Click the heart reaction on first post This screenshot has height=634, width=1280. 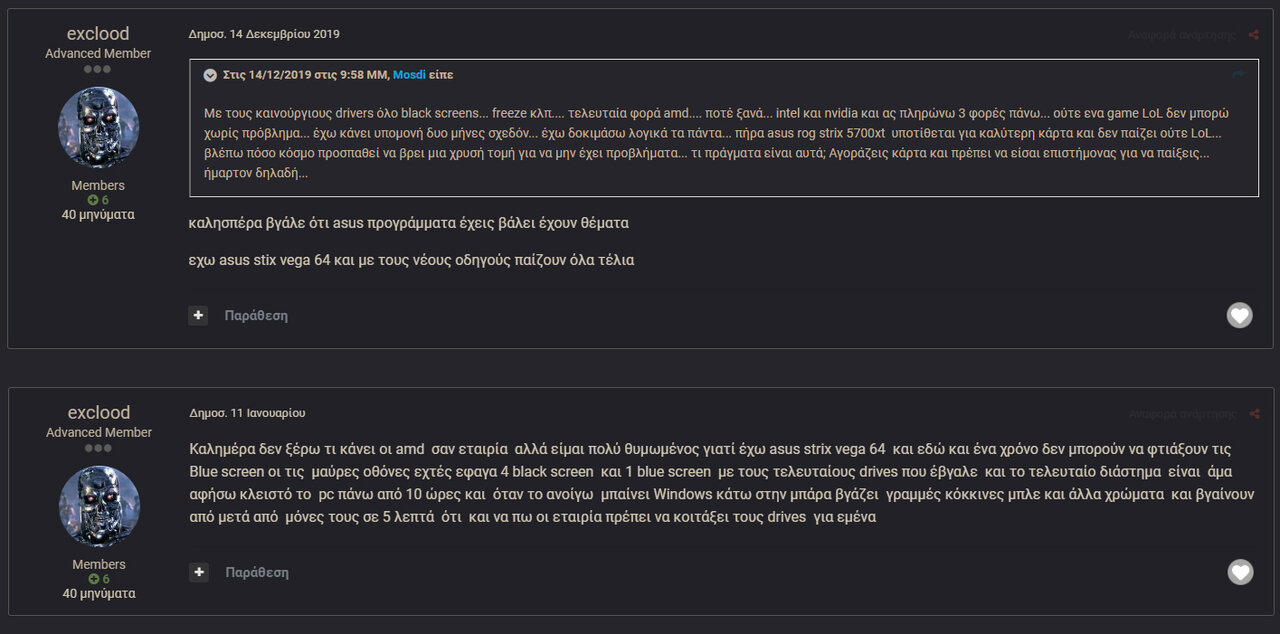point(1240,315)
